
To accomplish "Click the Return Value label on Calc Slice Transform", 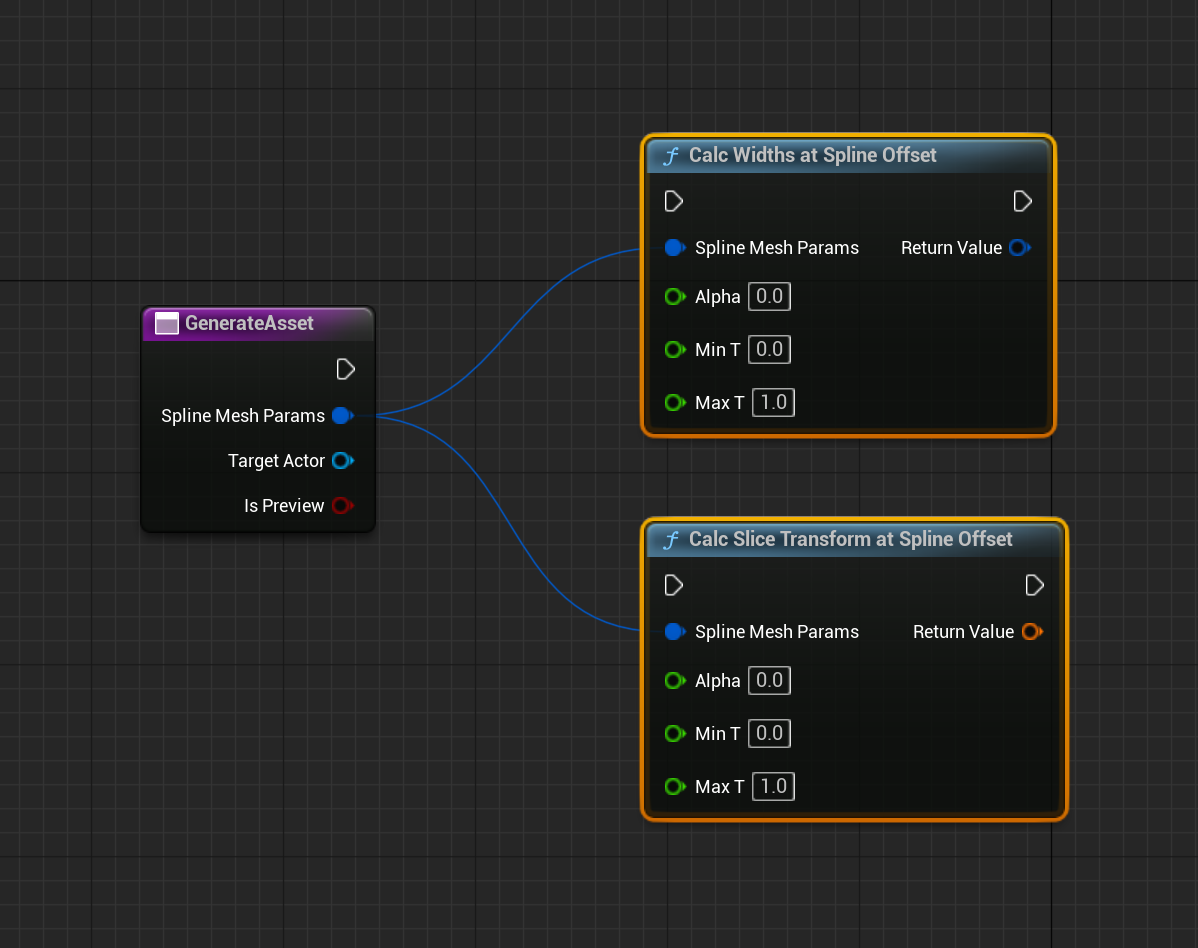I will coord(963,632).
